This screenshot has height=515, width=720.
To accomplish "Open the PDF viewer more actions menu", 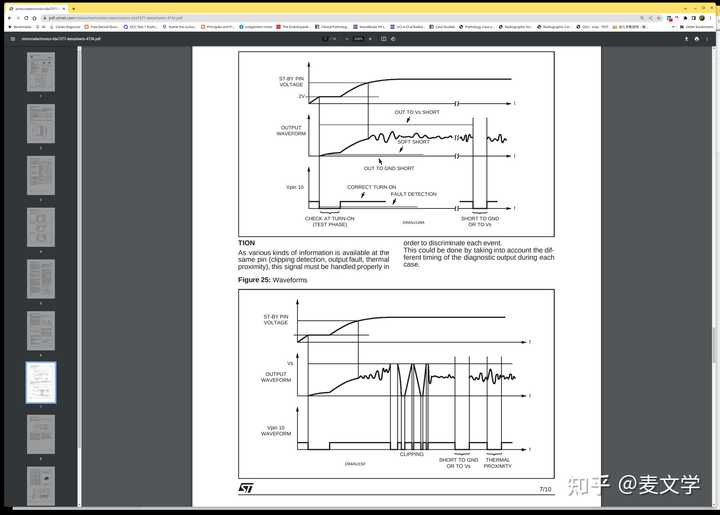I will pyautogui.click(x=707, y=39).
